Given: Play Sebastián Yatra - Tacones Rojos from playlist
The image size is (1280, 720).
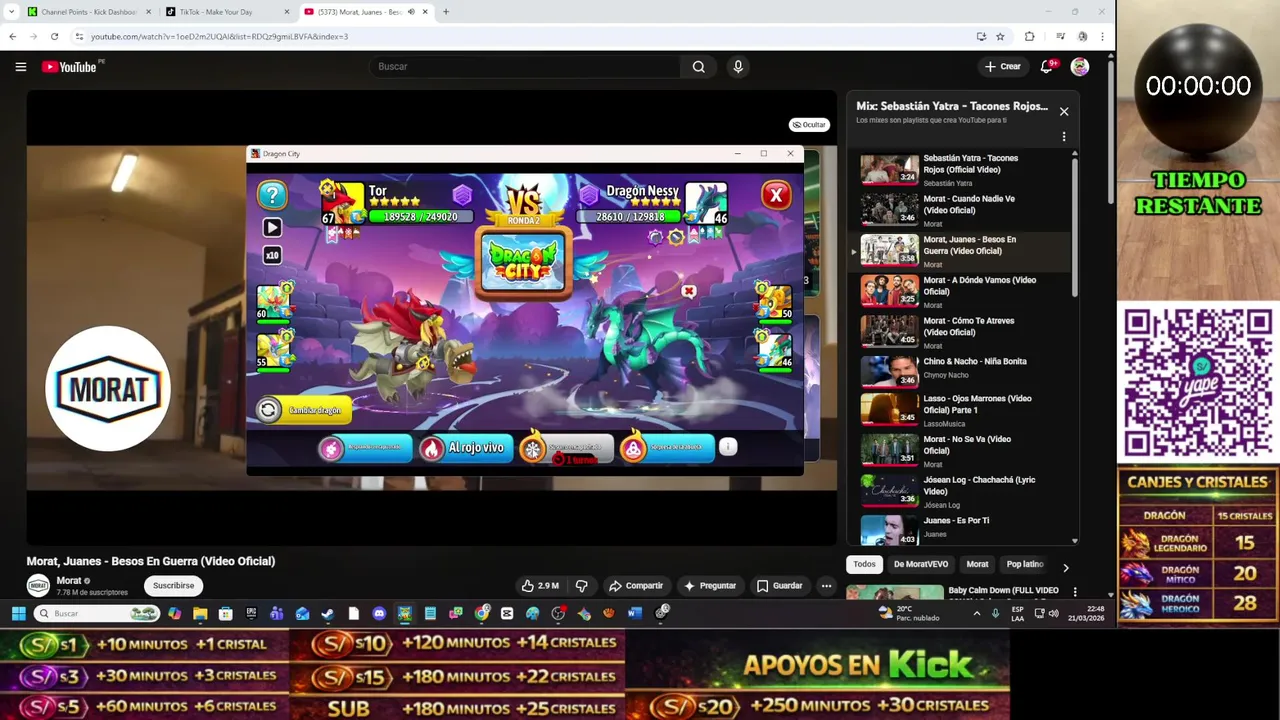Looking at the screenshot, I should click(x=960, y=170).
